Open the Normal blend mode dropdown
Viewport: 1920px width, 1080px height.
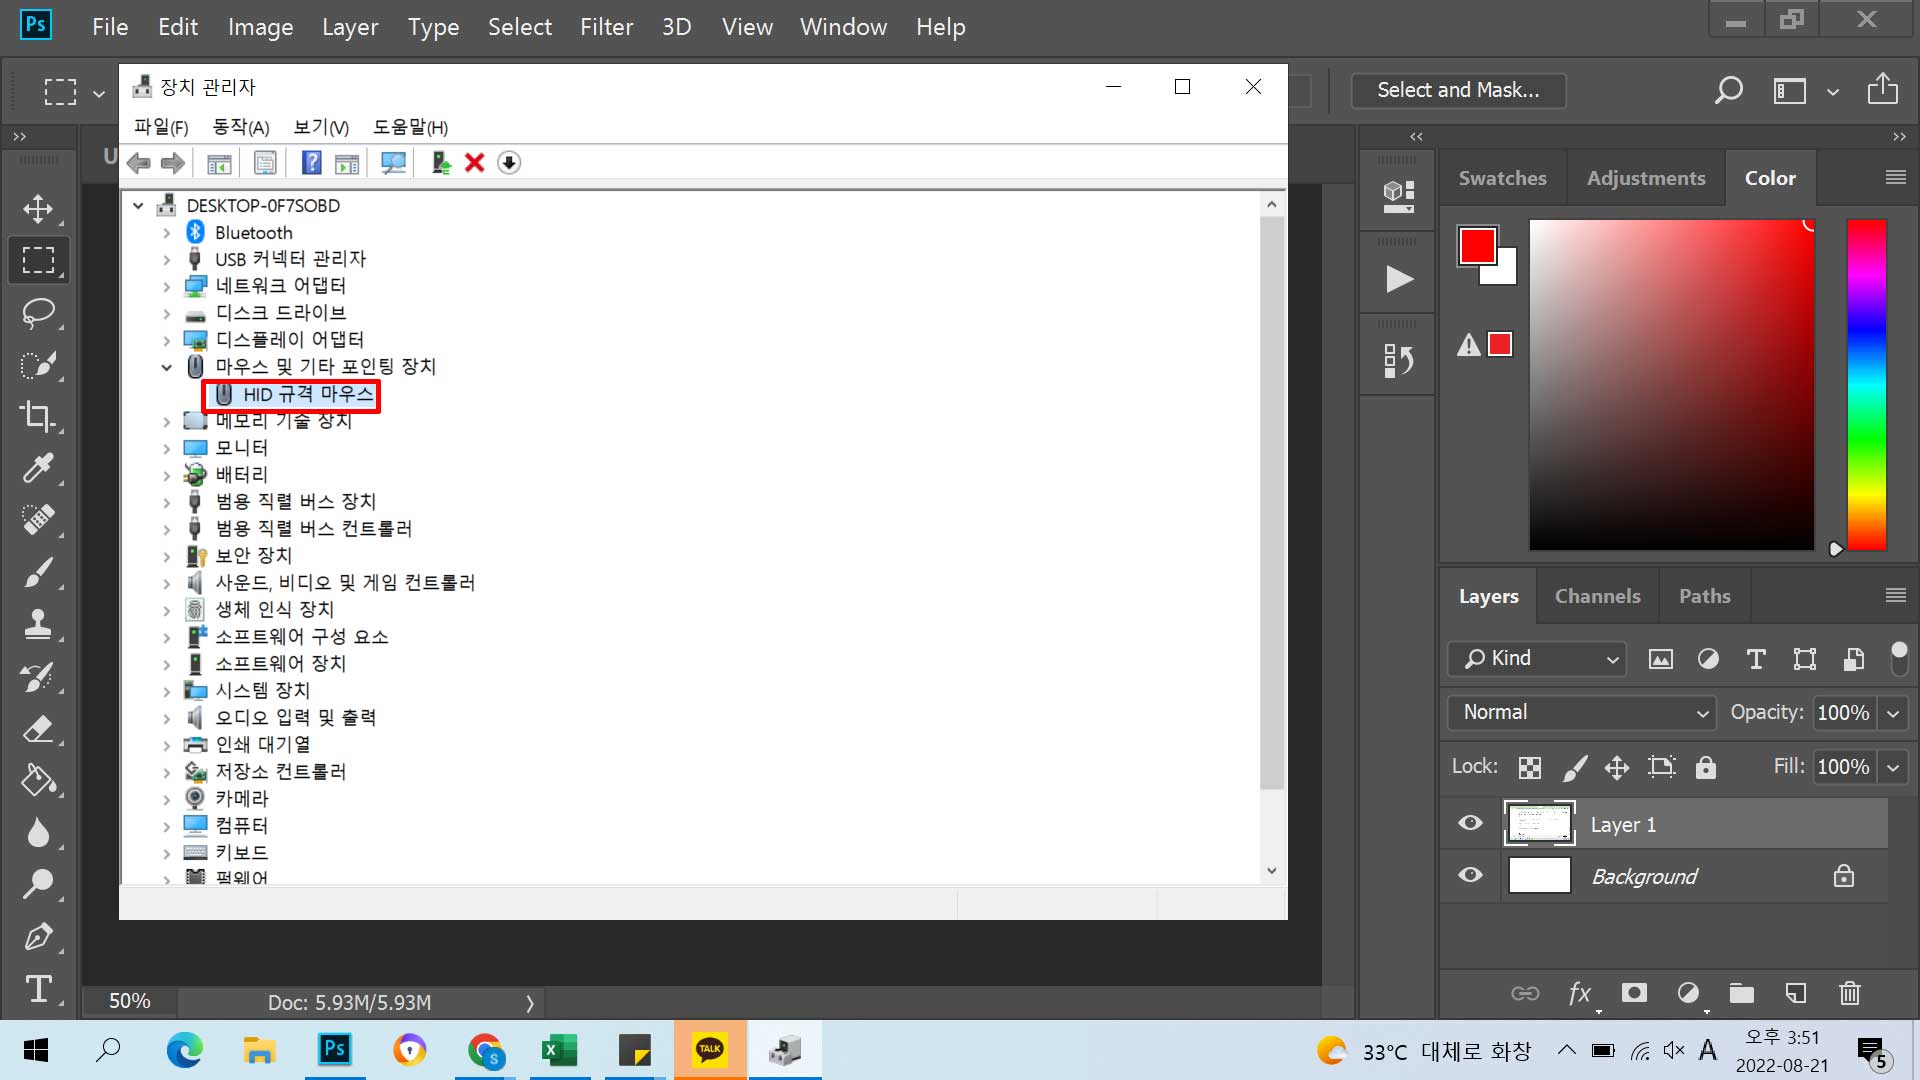coord(1581,712)
